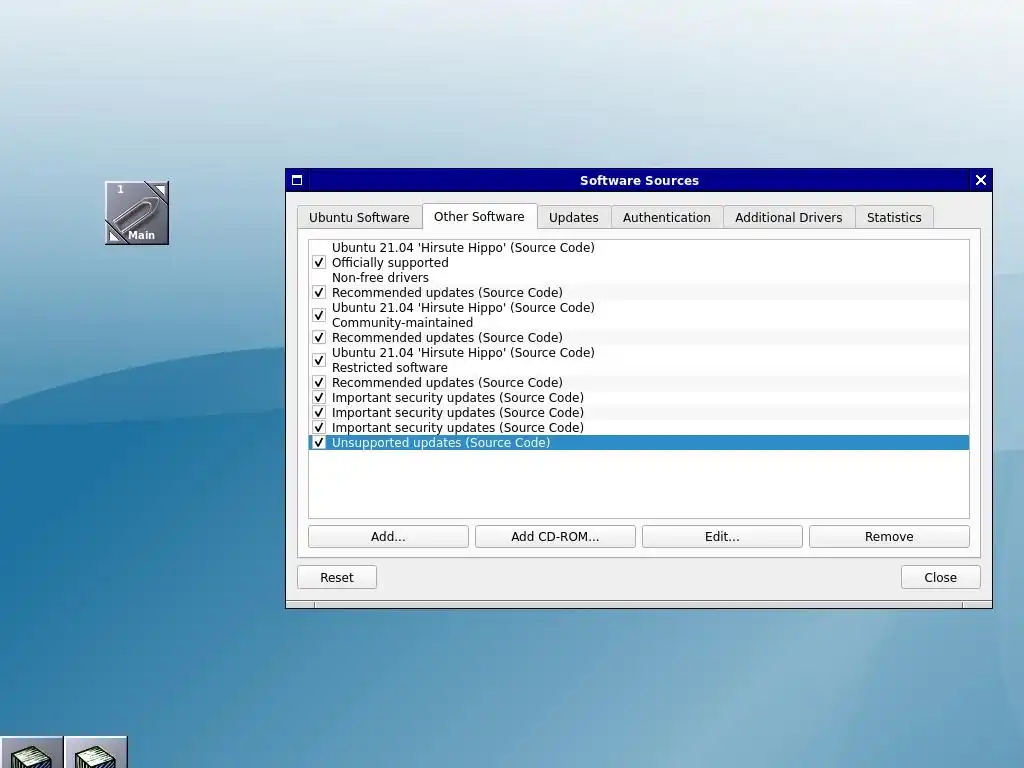Select the 'Officially supported' text row

[x=390, y=263]
